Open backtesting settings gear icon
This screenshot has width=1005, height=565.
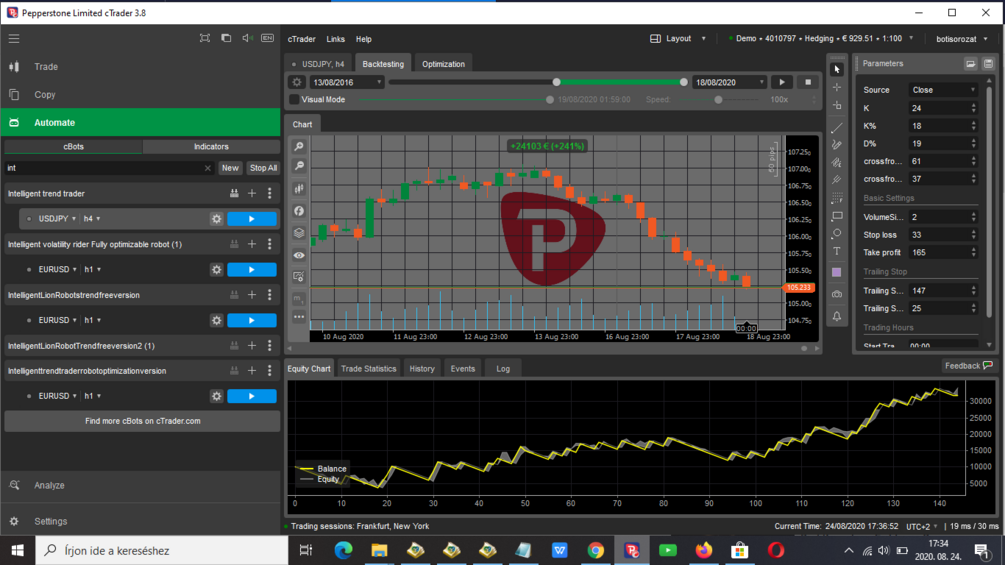point(297,82)
